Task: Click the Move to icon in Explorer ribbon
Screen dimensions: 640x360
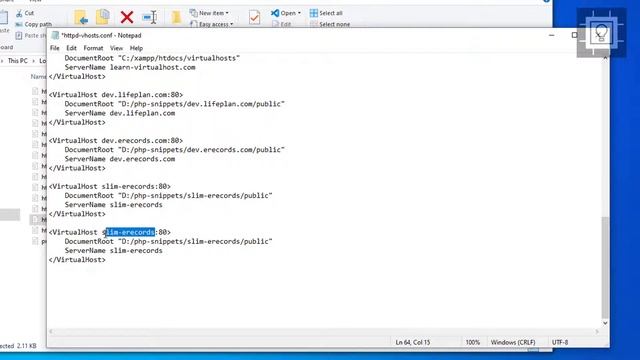Action: coord(81,18)
